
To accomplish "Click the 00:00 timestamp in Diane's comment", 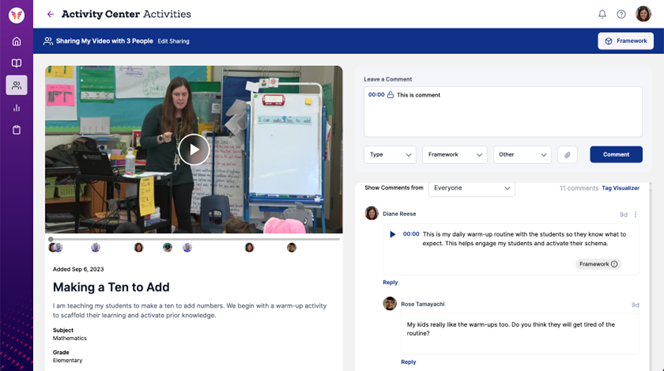I will (411, 234).
